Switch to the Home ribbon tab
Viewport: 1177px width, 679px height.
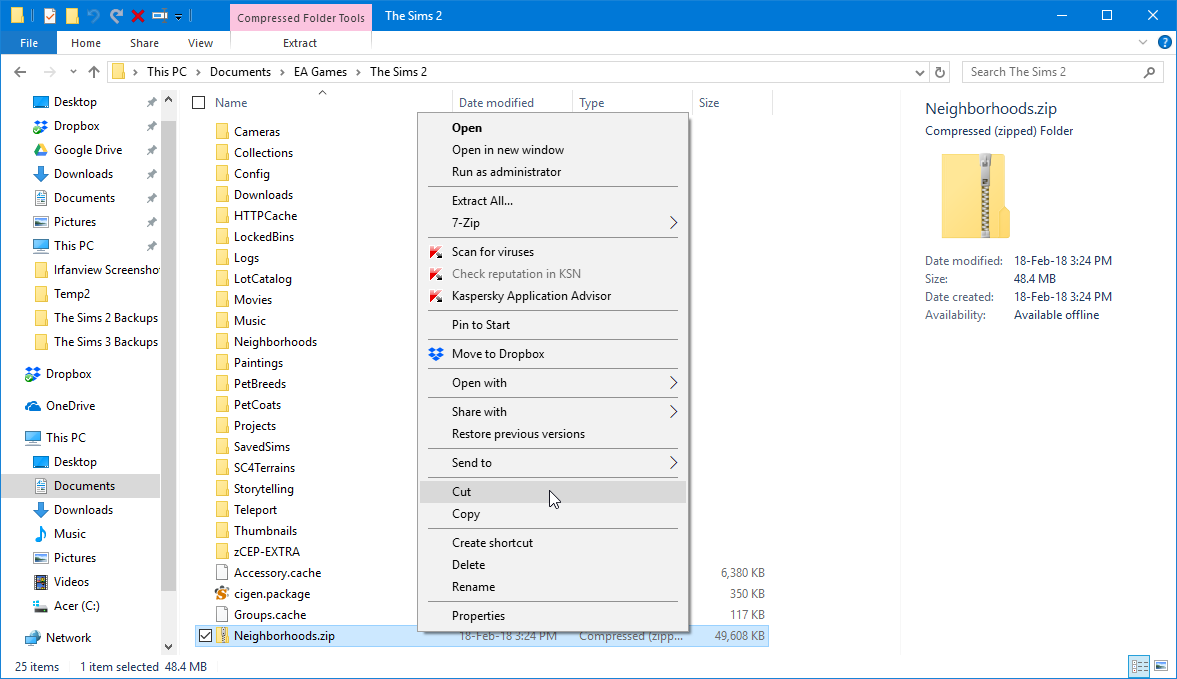(x=86, y=43)
